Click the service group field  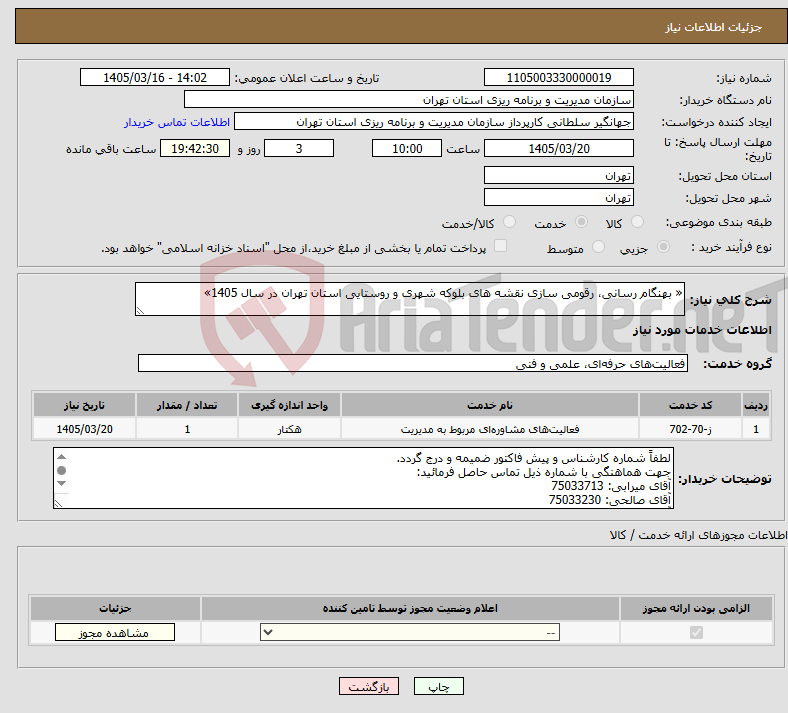(413, 363)
